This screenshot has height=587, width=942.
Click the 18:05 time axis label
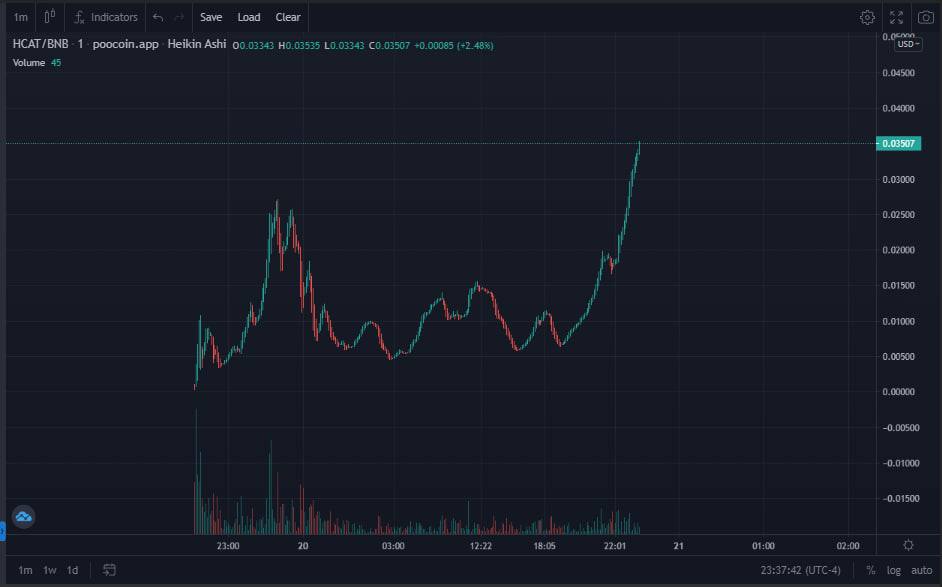pyautogui.click(x=544, y=546)
